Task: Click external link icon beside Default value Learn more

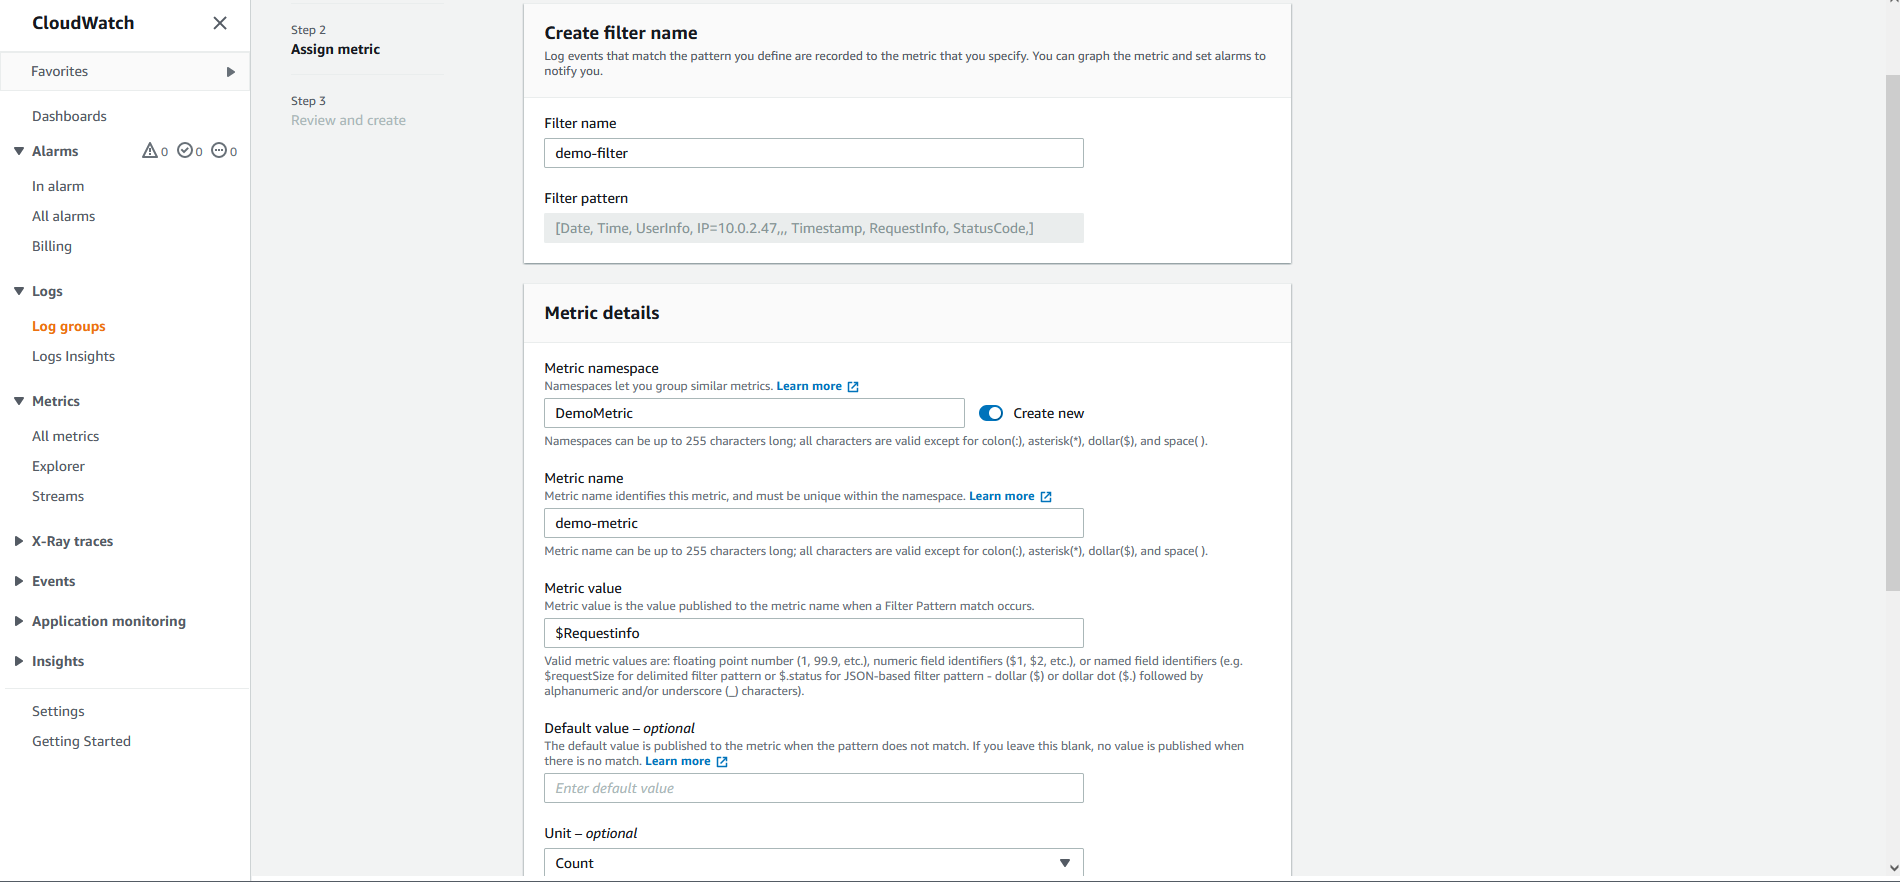Action: [722, 762]
